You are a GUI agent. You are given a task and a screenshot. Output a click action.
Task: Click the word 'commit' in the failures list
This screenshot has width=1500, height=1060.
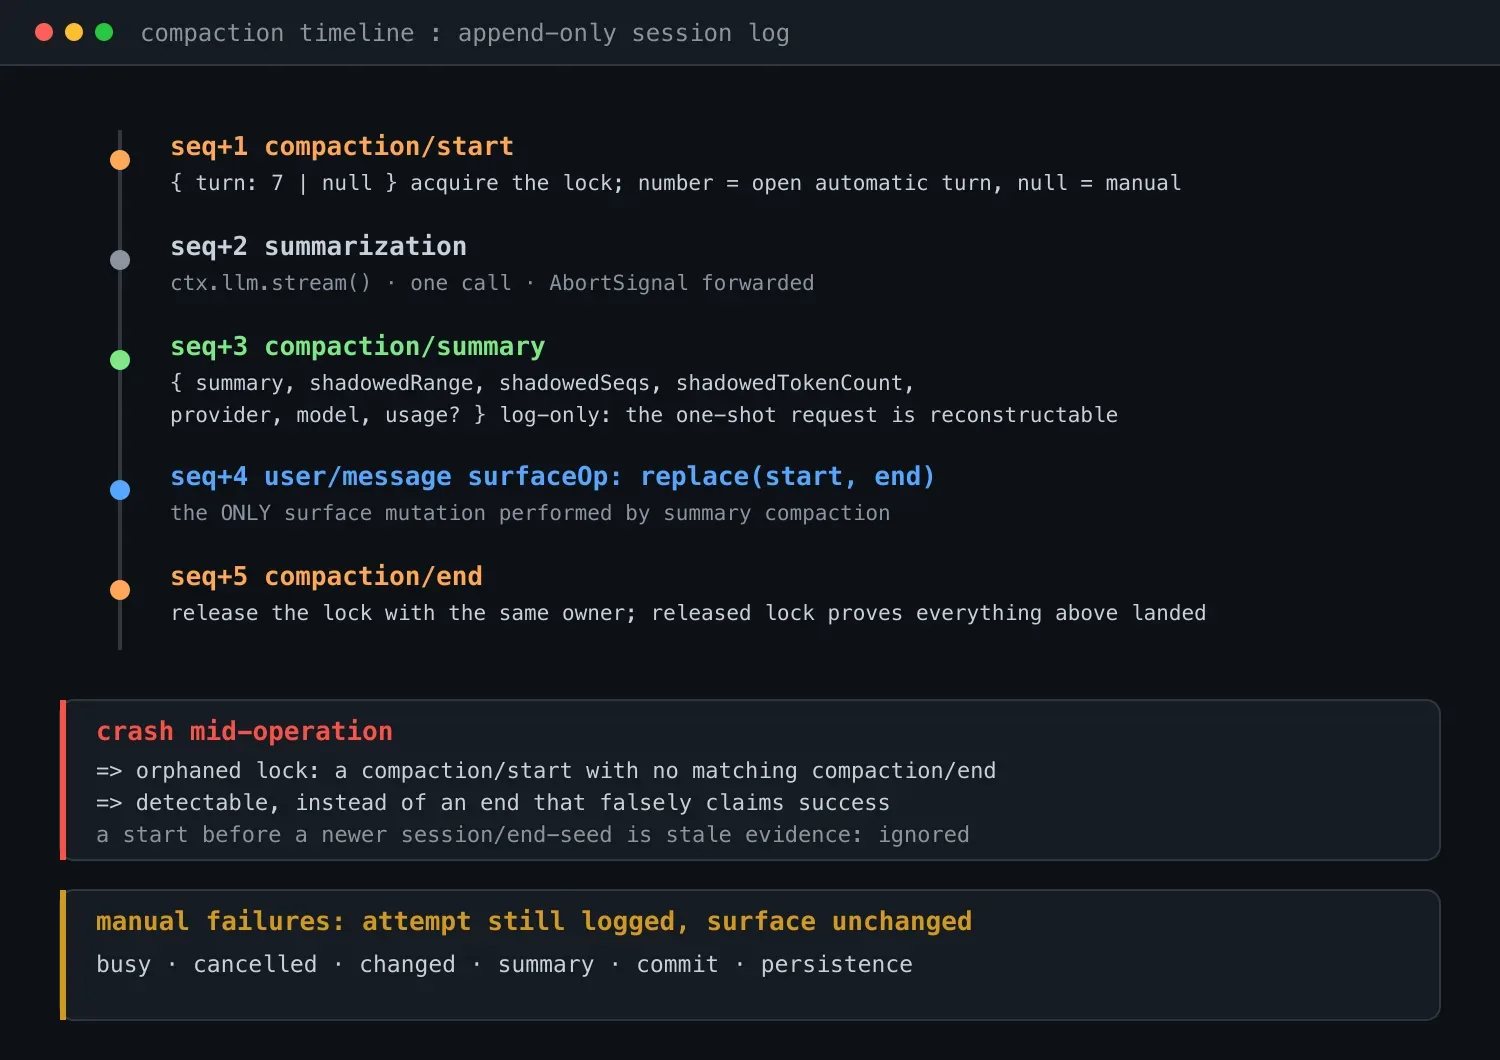(678, 964)
